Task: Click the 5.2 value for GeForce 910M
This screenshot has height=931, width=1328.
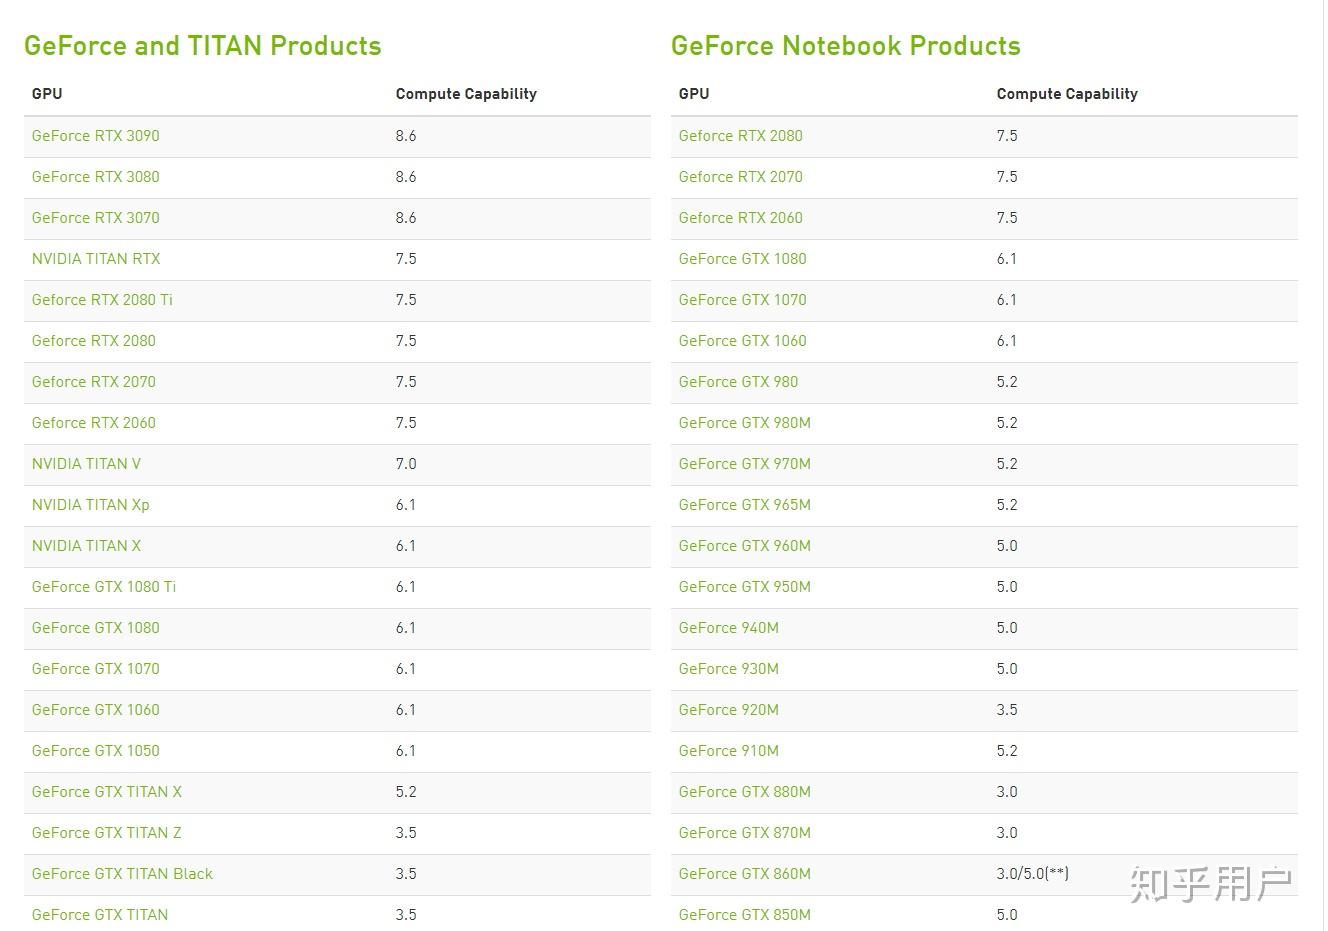Action: coord(1007,751)
